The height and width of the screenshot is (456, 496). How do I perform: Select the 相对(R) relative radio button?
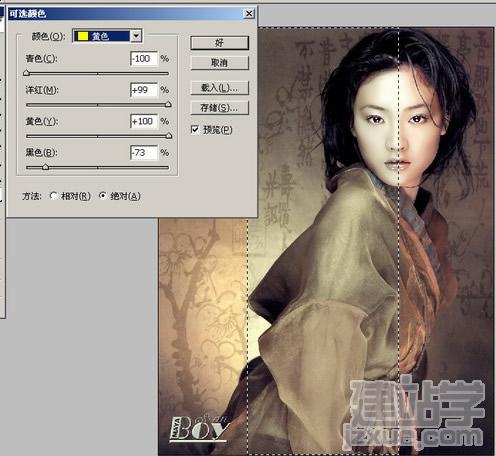tap(53, 196)
